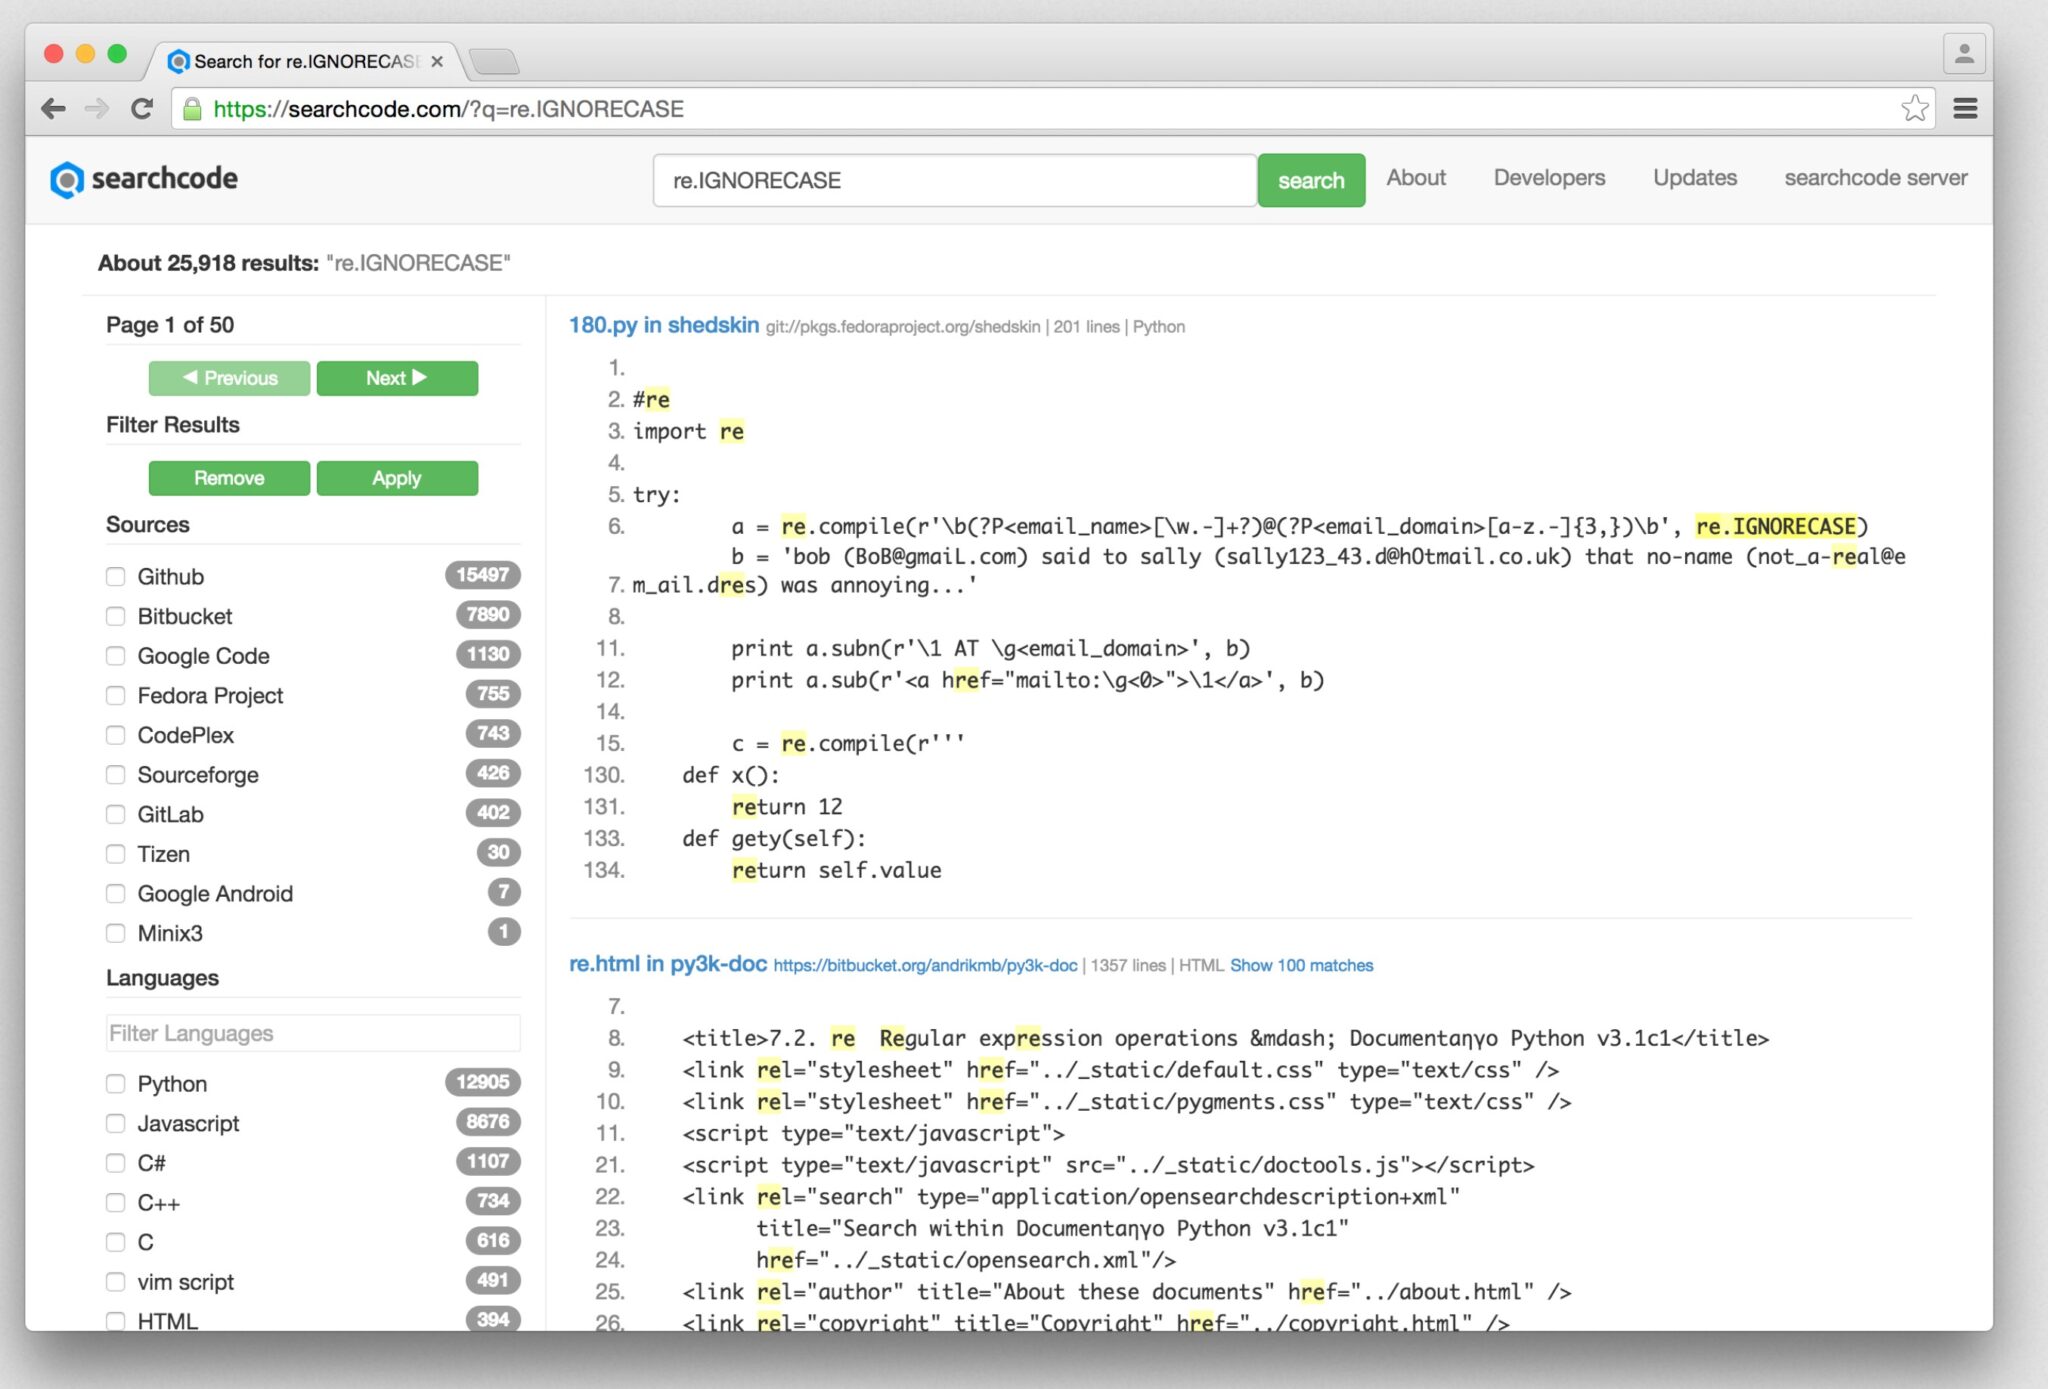Click the searchcode favicon on the tab
The image size is (2048, 1389).
point(180,61)
